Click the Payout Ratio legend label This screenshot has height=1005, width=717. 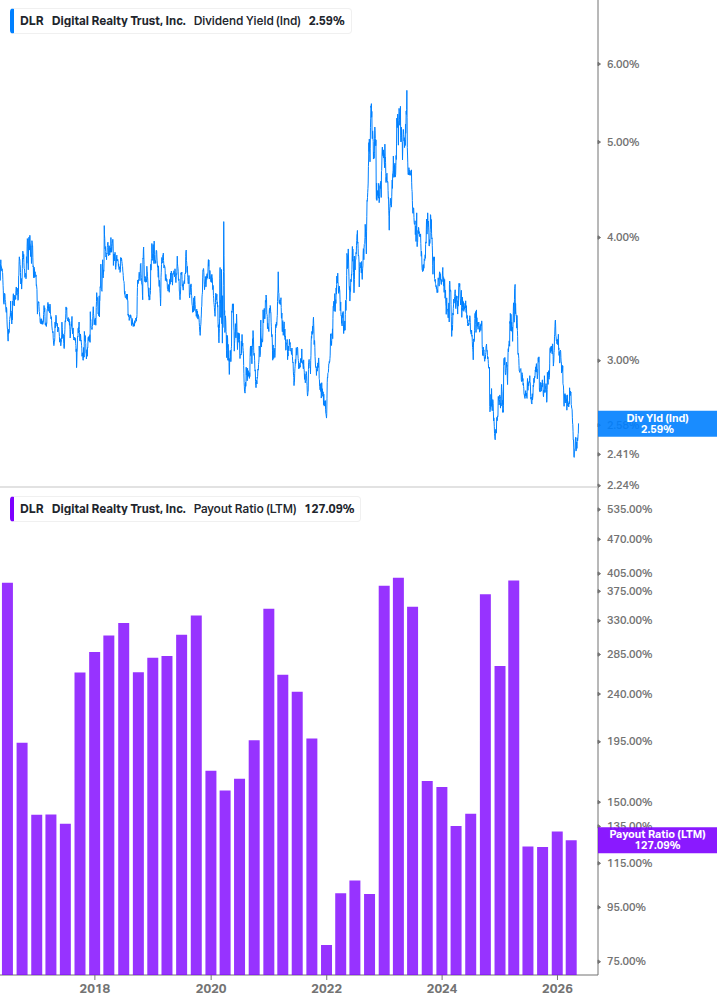coord(186,509)
